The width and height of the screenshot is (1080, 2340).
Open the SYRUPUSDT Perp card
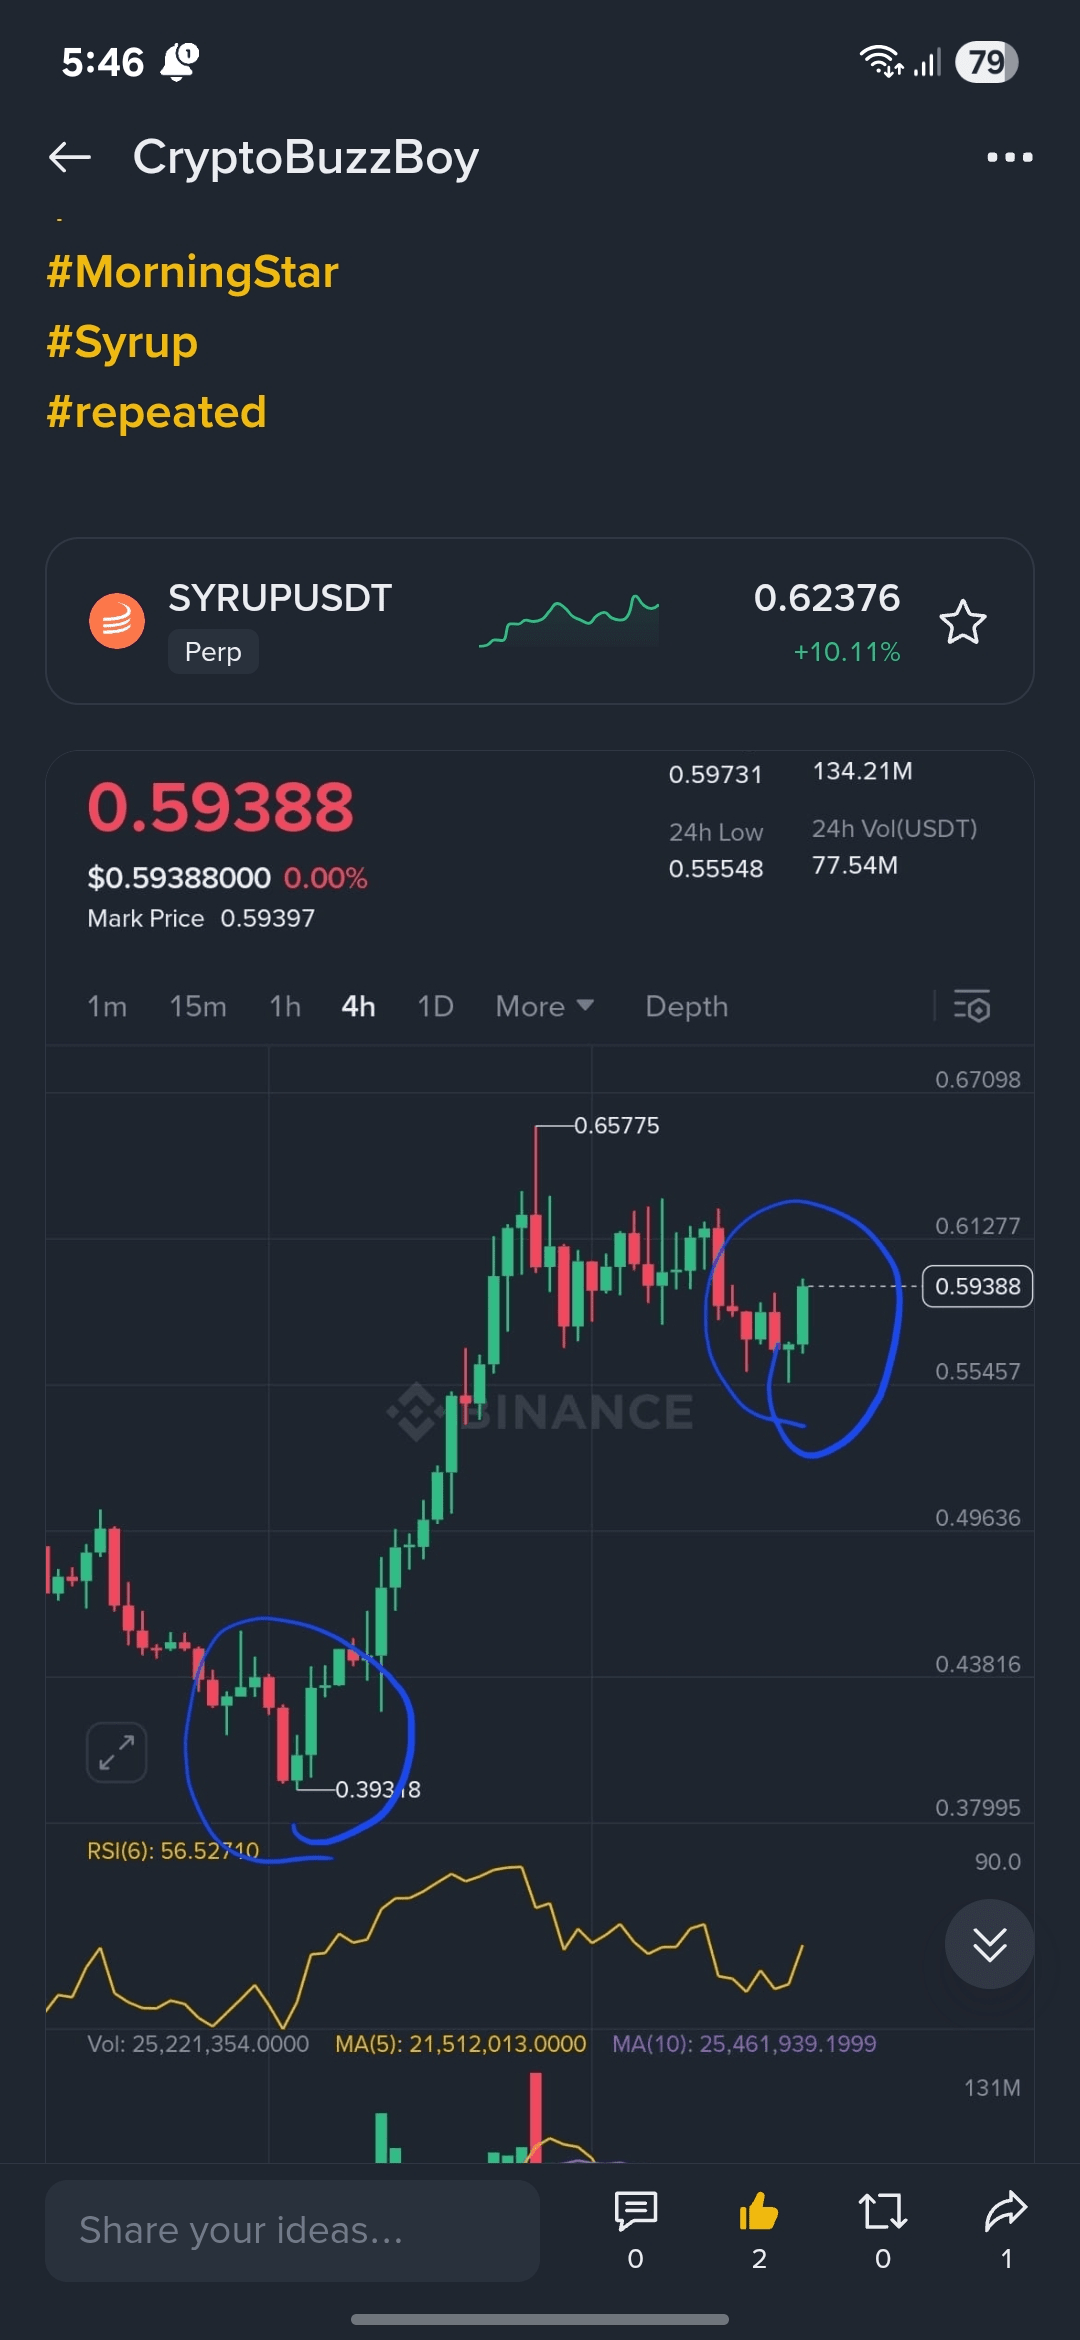[540, 621]
